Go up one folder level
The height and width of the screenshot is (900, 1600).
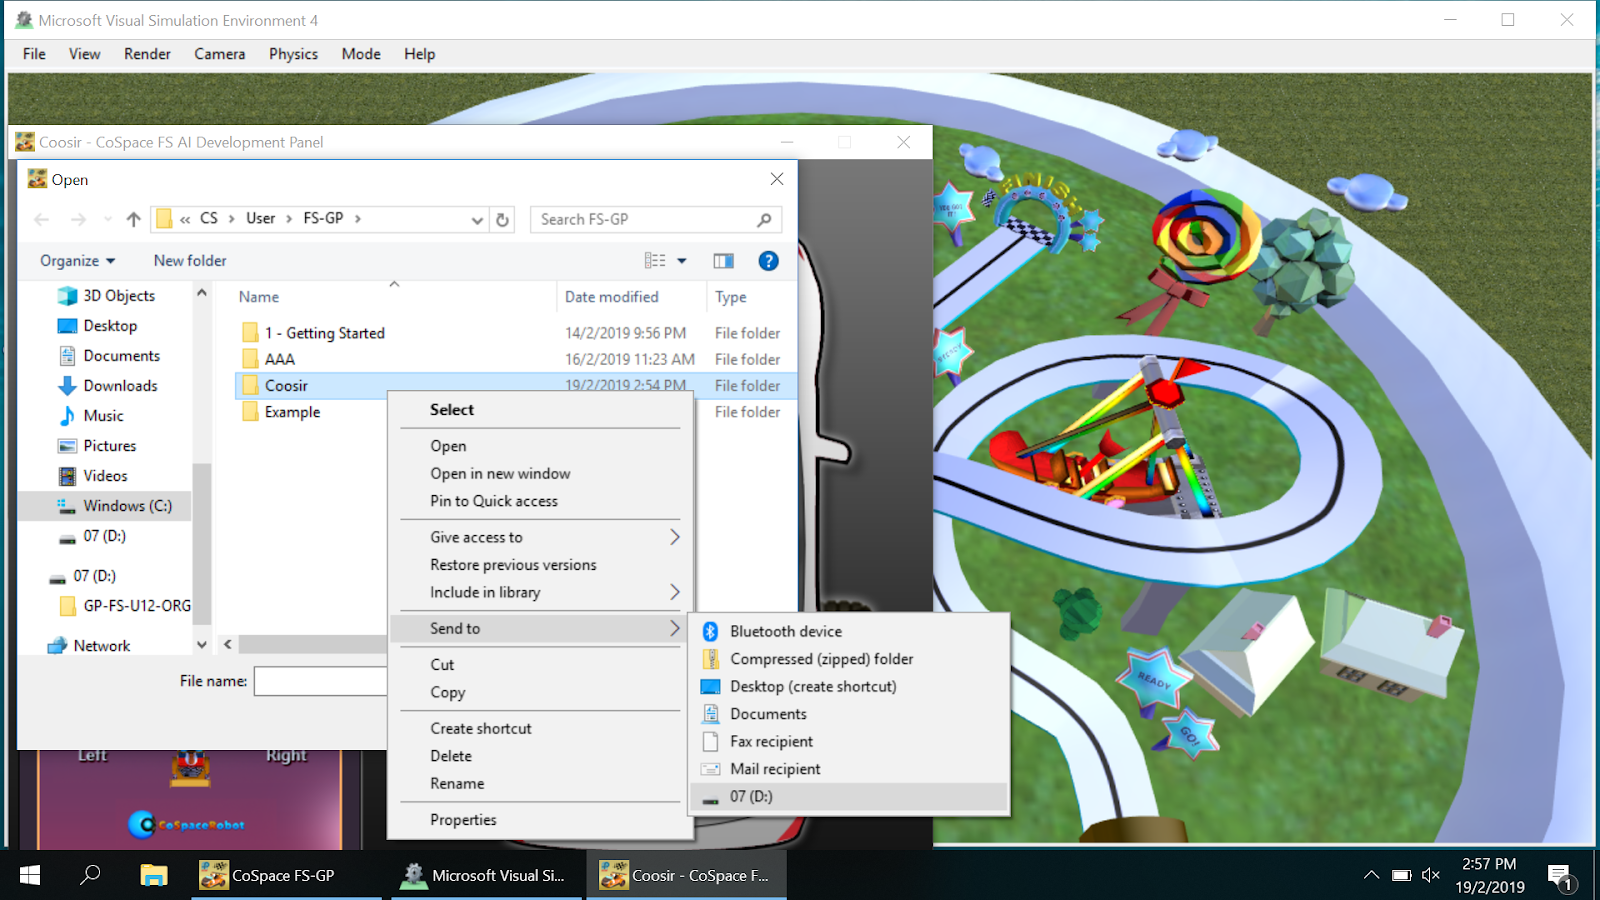133,219
